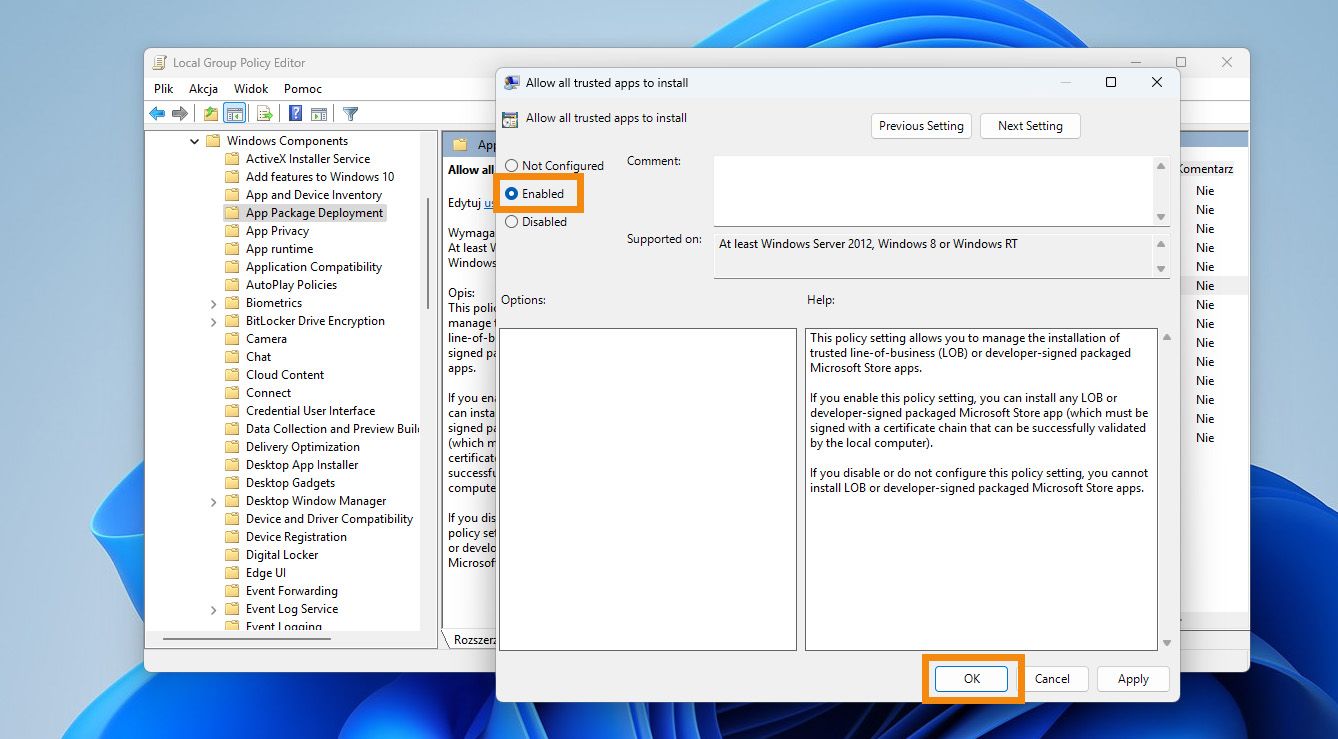1338x739 pixels.
Task: Select App and Device Inventory in tree
Action: (314, 195)
